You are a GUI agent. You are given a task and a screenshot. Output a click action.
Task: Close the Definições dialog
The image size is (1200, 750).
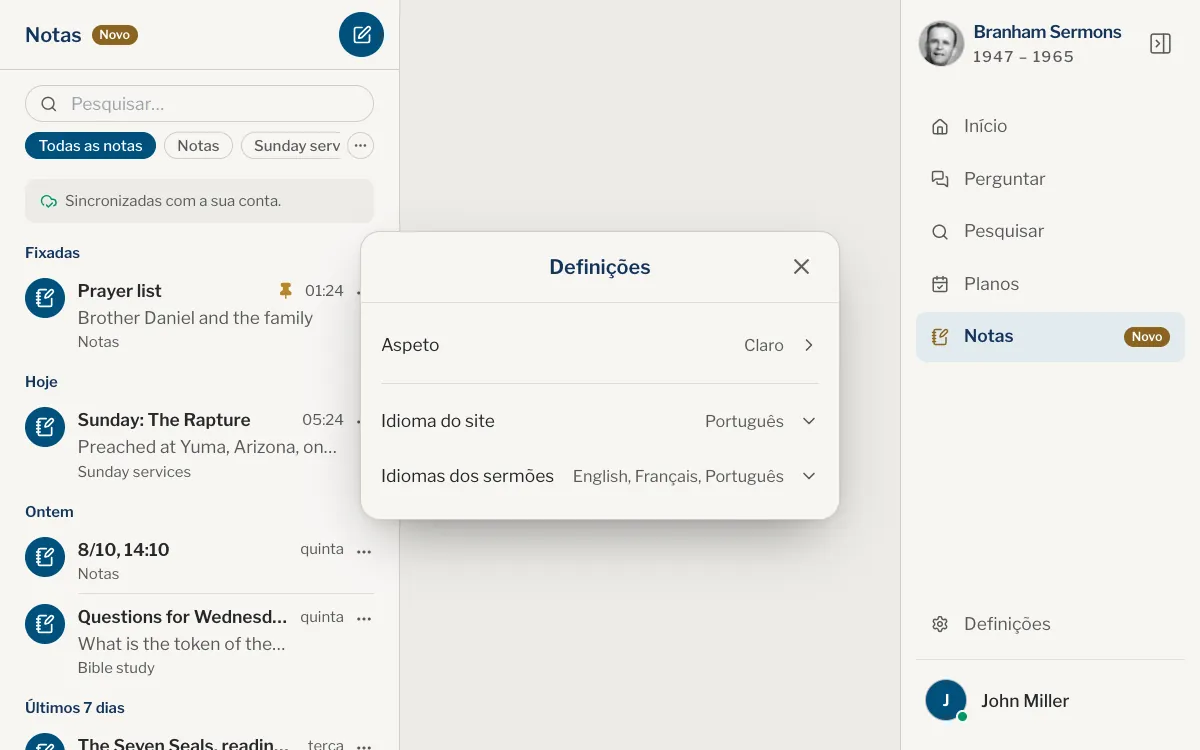click(x=801, y=267)
